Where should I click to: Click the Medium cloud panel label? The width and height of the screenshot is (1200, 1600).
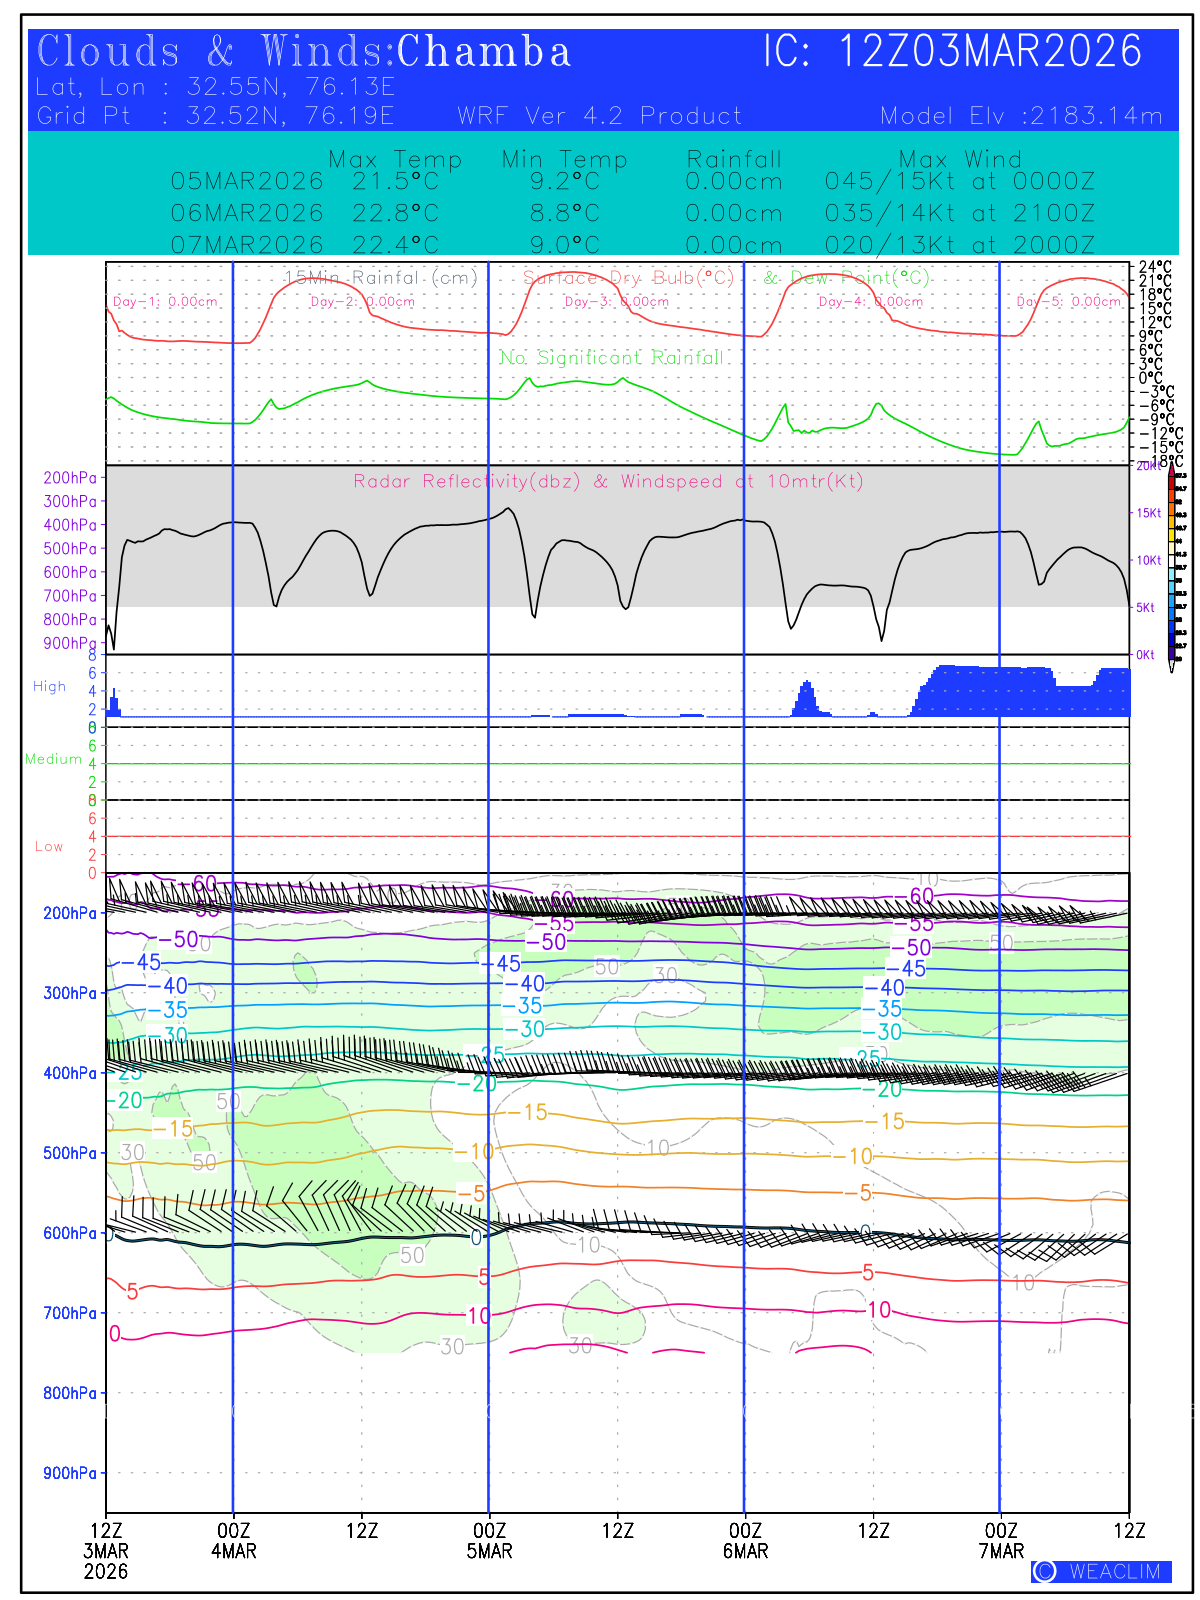click(x=53, y=759)
